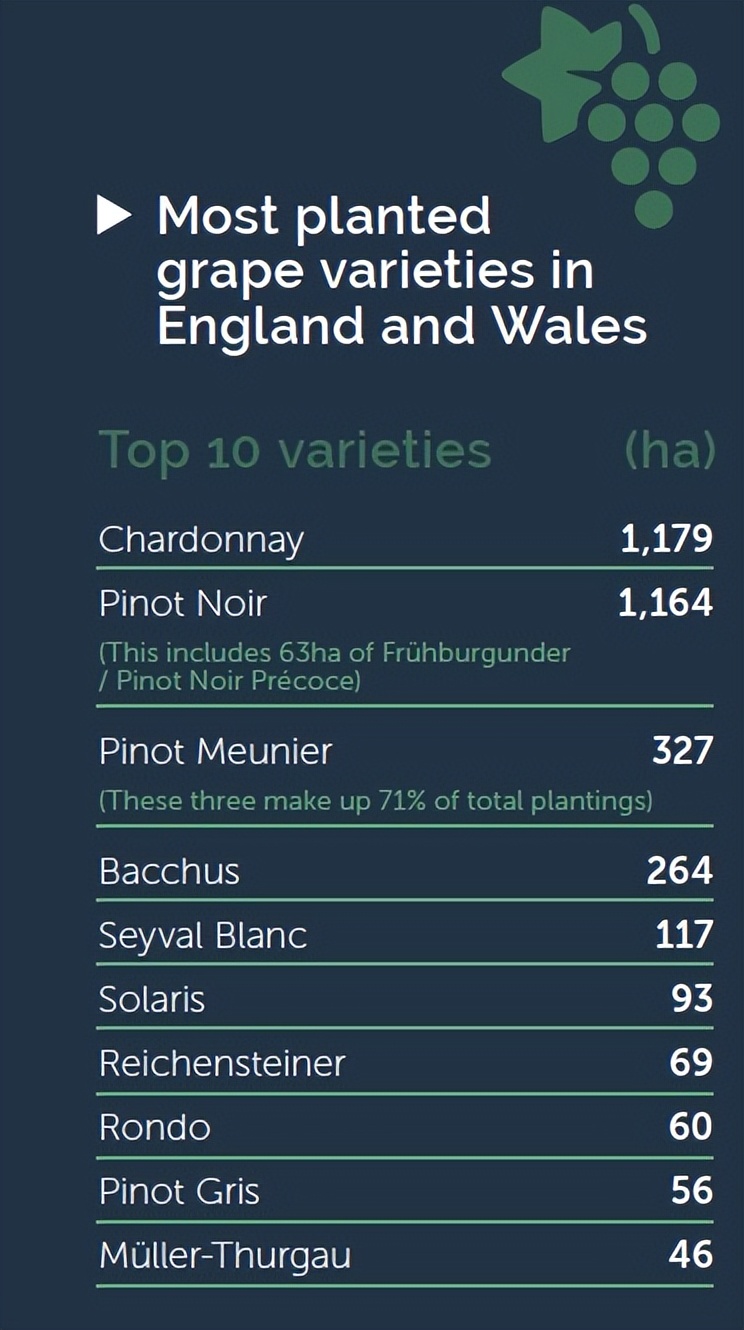The width and height of the screenshot is (744, 1330).
Task: Select the Chardonnay row label
Action: tap(201, 540)
